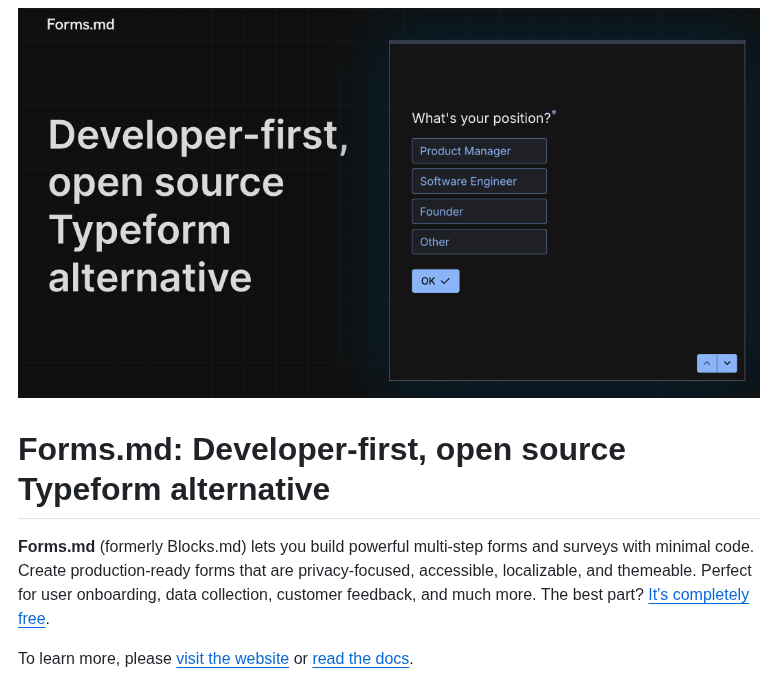Click the main page heading Forms.md: Developer-first
Screen dimensions: 777x685
[x=322, y=469]
